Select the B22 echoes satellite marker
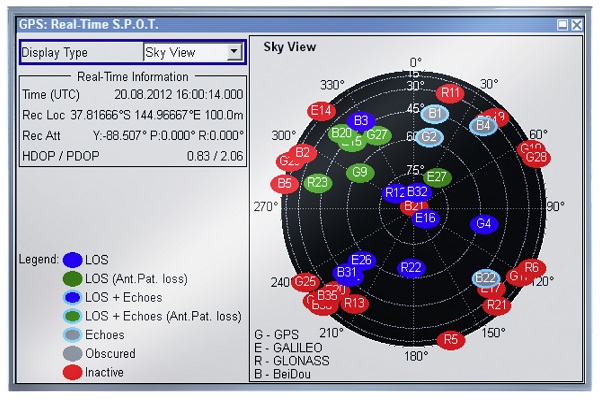The width and height of the screenshot is (600, 400). [486, 278]
